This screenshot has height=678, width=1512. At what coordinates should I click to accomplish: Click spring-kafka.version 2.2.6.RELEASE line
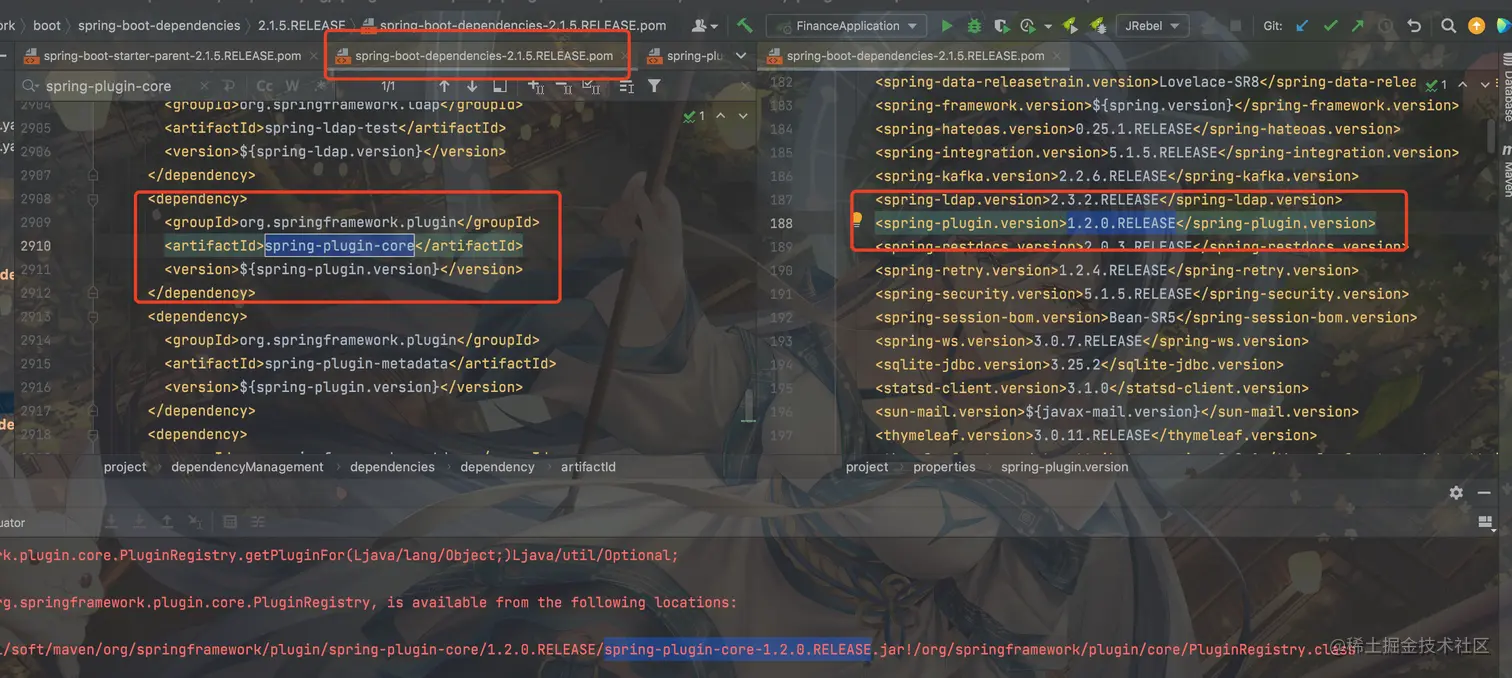pyautogui.click(x=1117, y=176)
